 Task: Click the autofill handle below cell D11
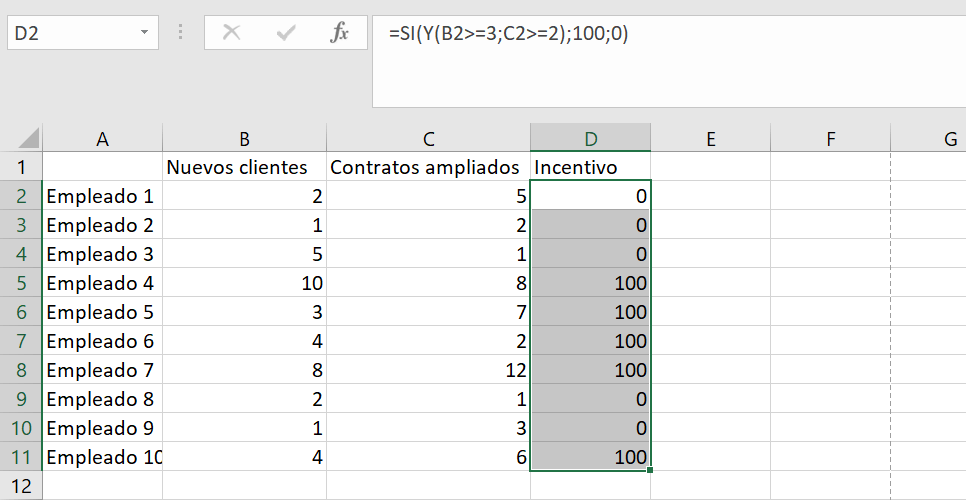pyautogui.click(x=650, y=470)
